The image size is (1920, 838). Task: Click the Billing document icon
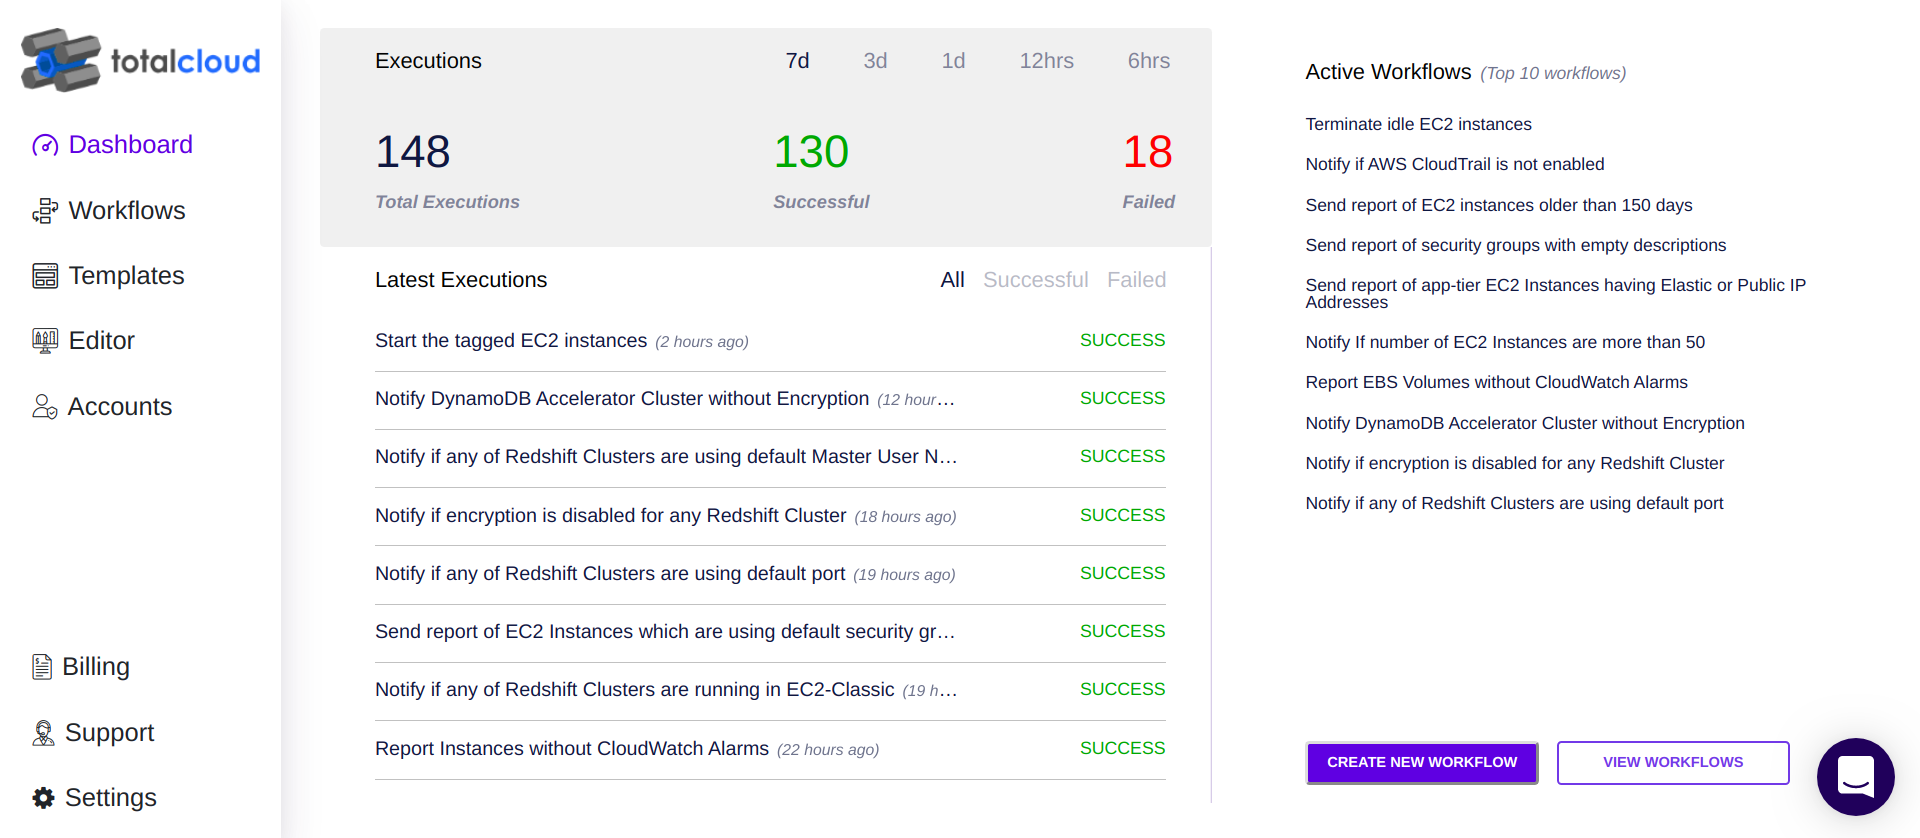tap(42, 667)
